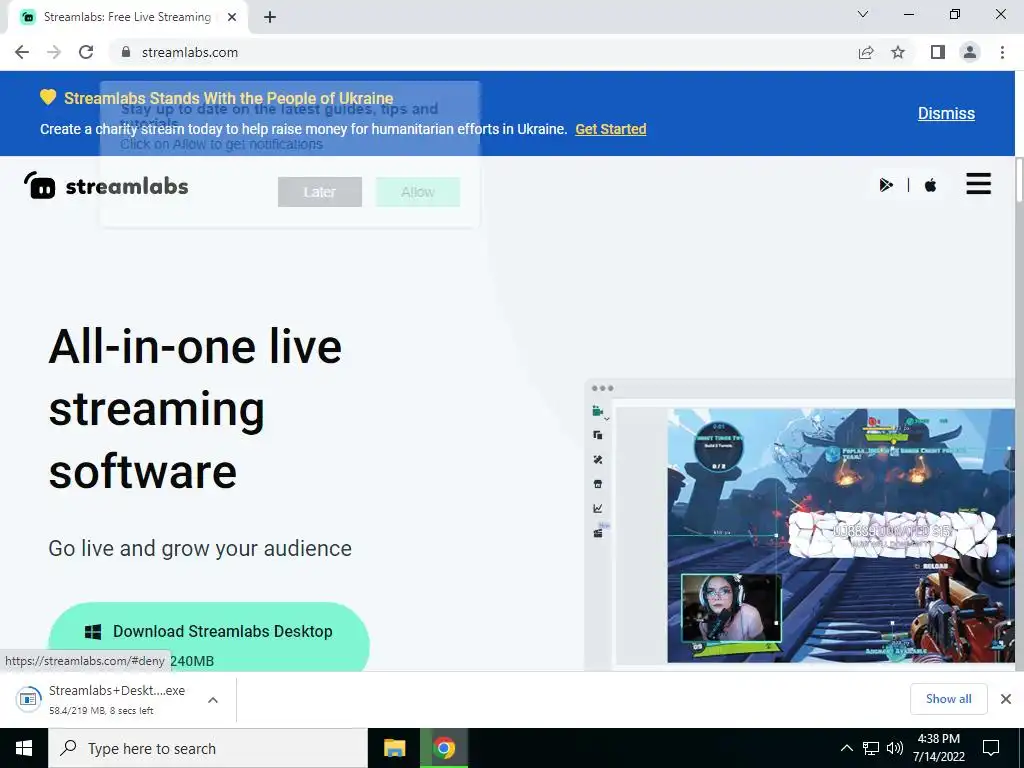The width and height of the screenshot is (1024, 768).
Task: Open File Explorer from the taskbar
Action: click(x=394, y=748)
